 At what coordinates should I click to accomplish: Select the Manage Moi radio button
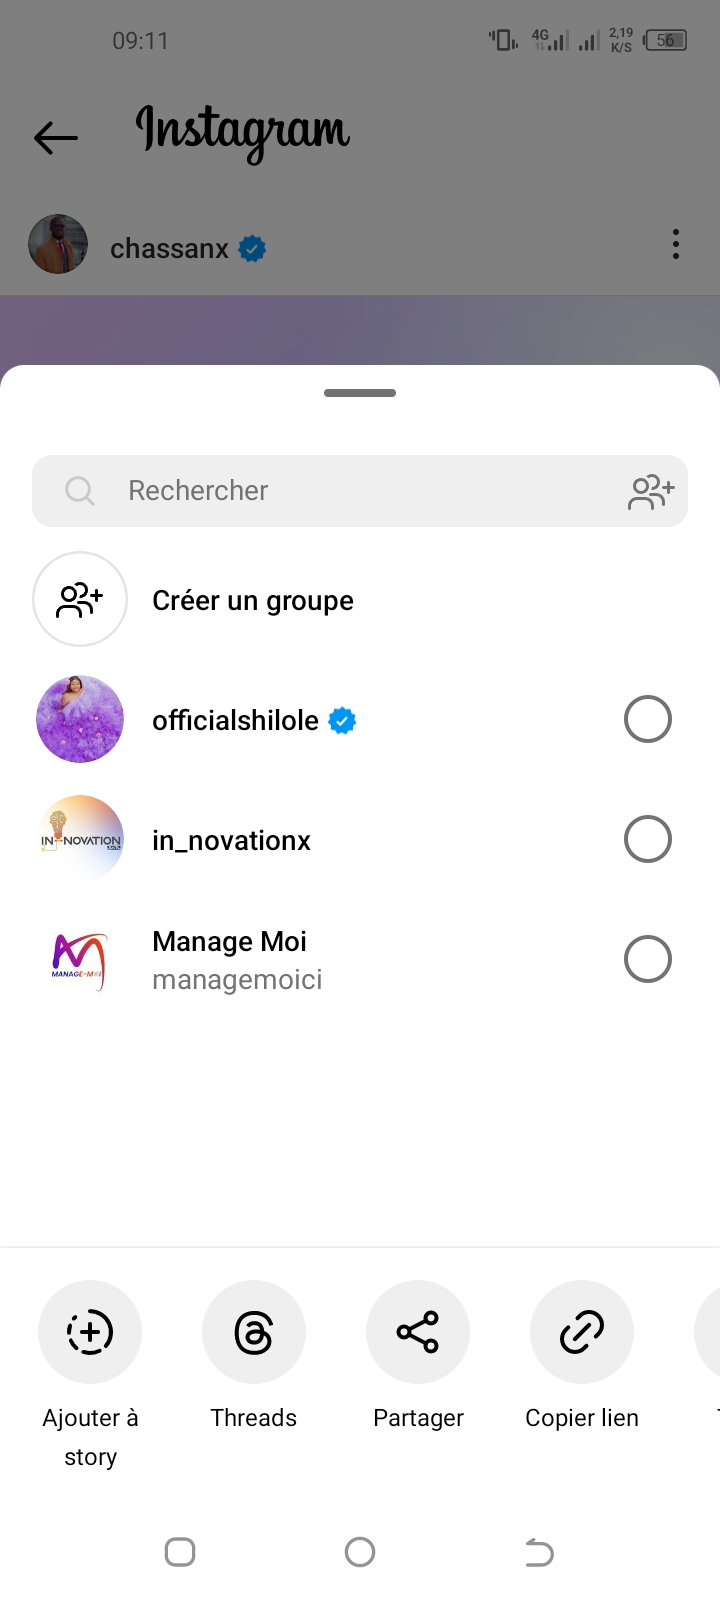(x=647, y=959)
